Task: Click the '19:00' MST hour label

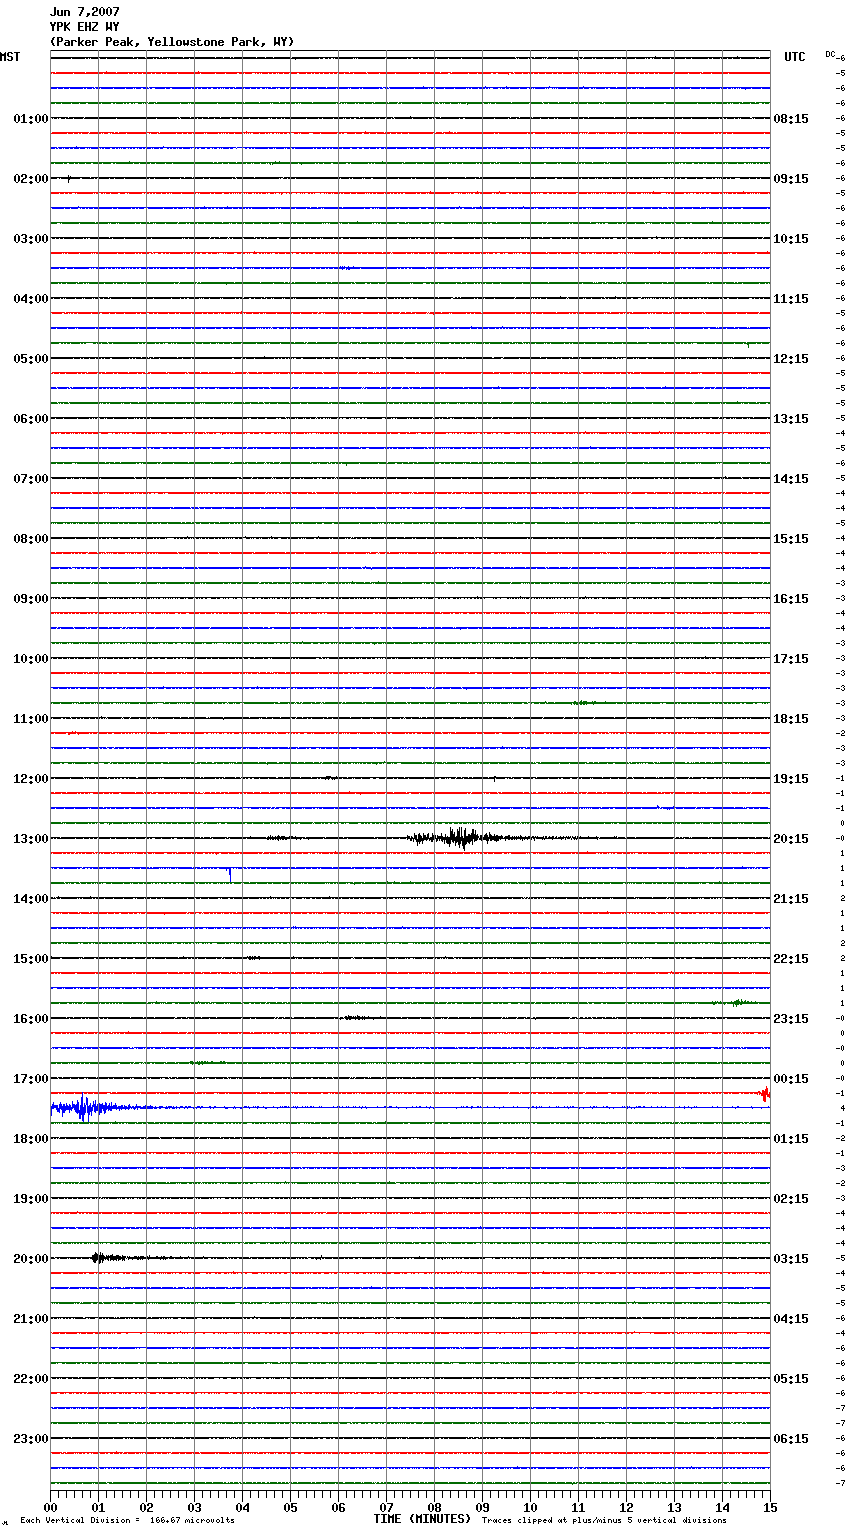Action: click(31, 1199)
